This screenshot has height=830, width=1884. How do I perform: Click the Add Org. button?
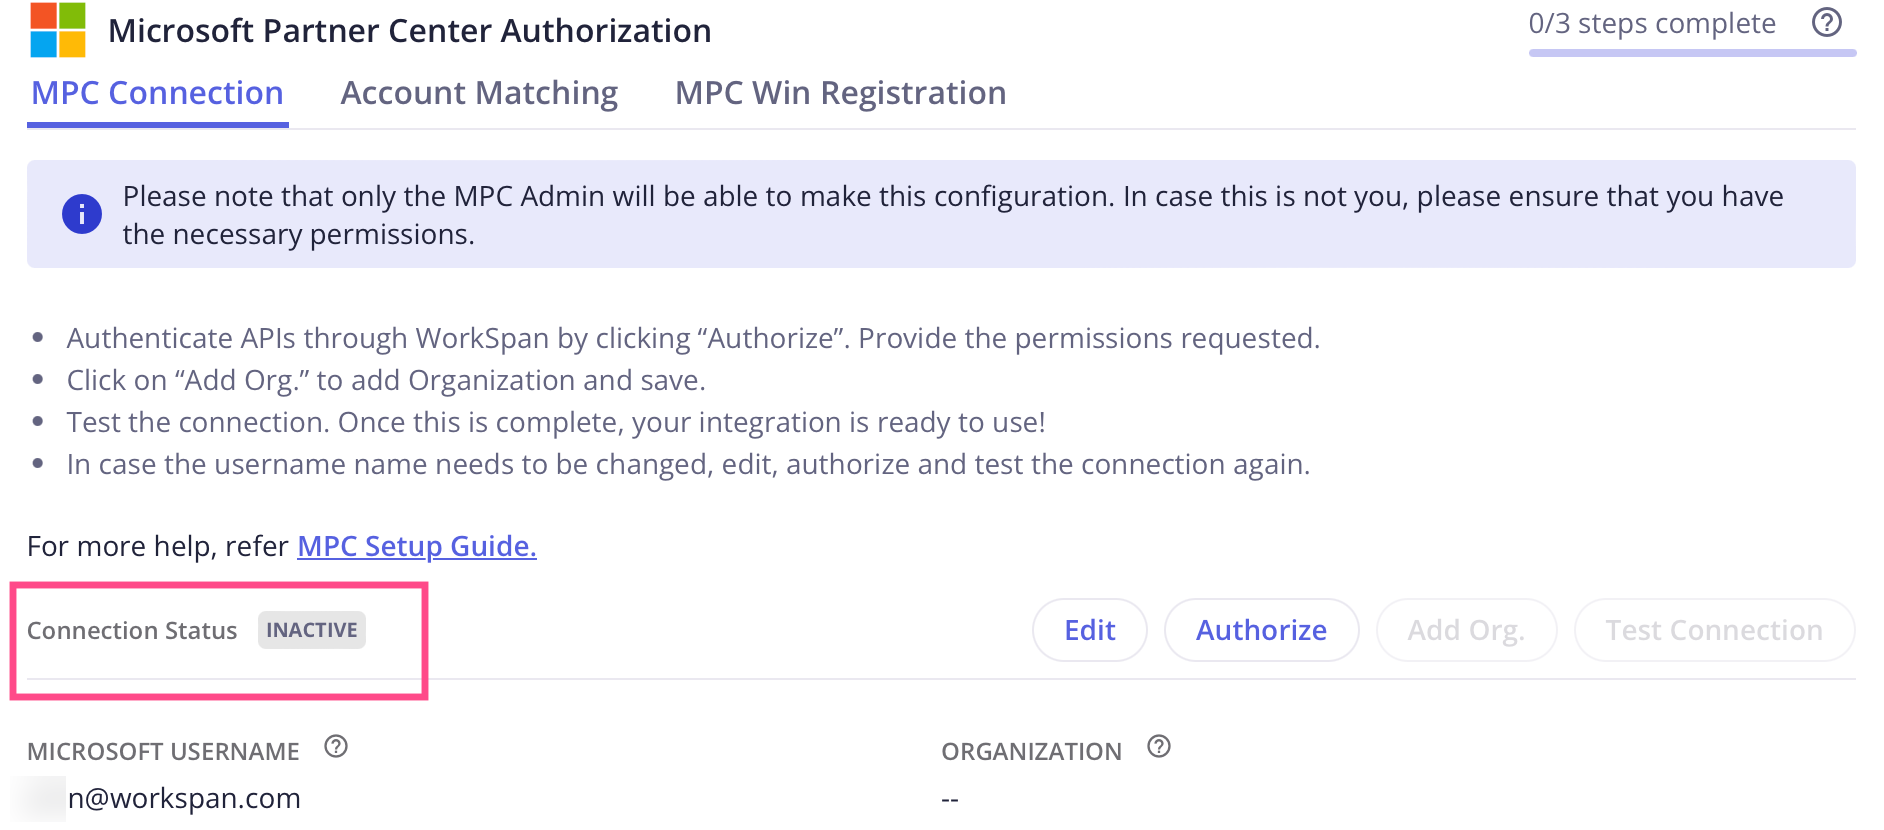pyautogui.click(x=1466, y=630)
